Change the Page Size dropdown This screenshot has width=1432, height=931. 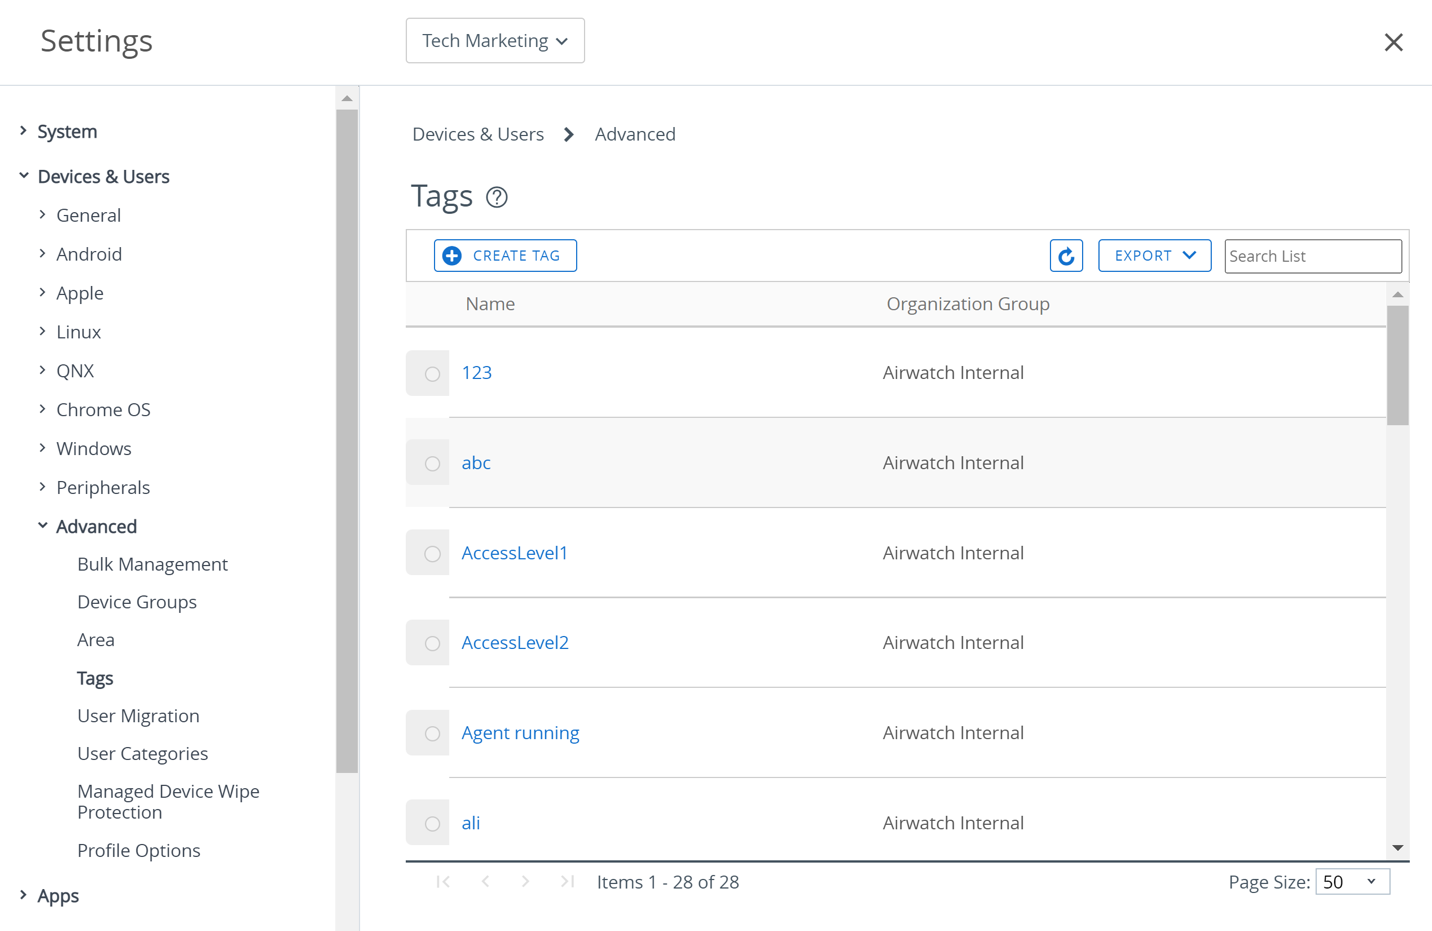coord(1352,881)
